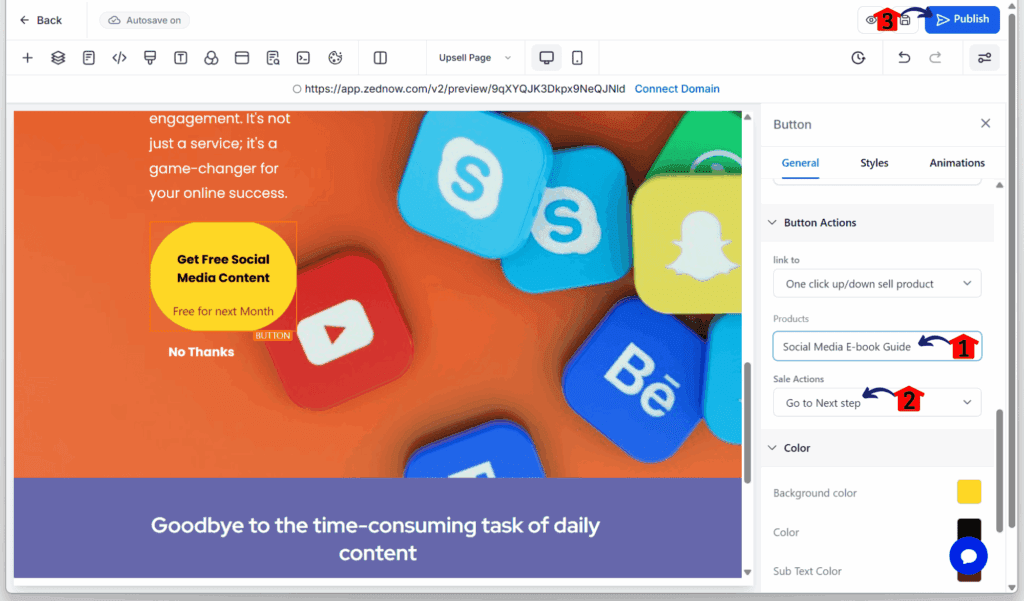
Task: Open the layers stack icon
Action: tap(58, 57)
